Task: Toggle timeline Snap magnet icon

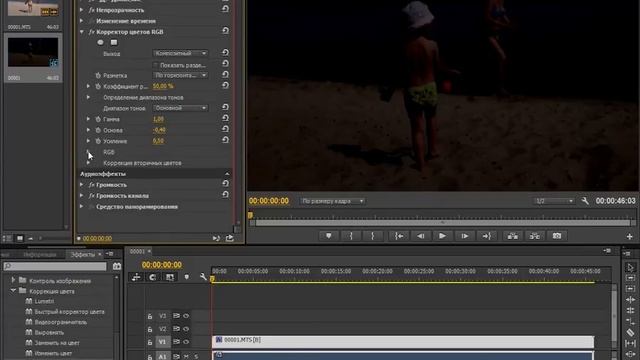Action: pos(152,277)
